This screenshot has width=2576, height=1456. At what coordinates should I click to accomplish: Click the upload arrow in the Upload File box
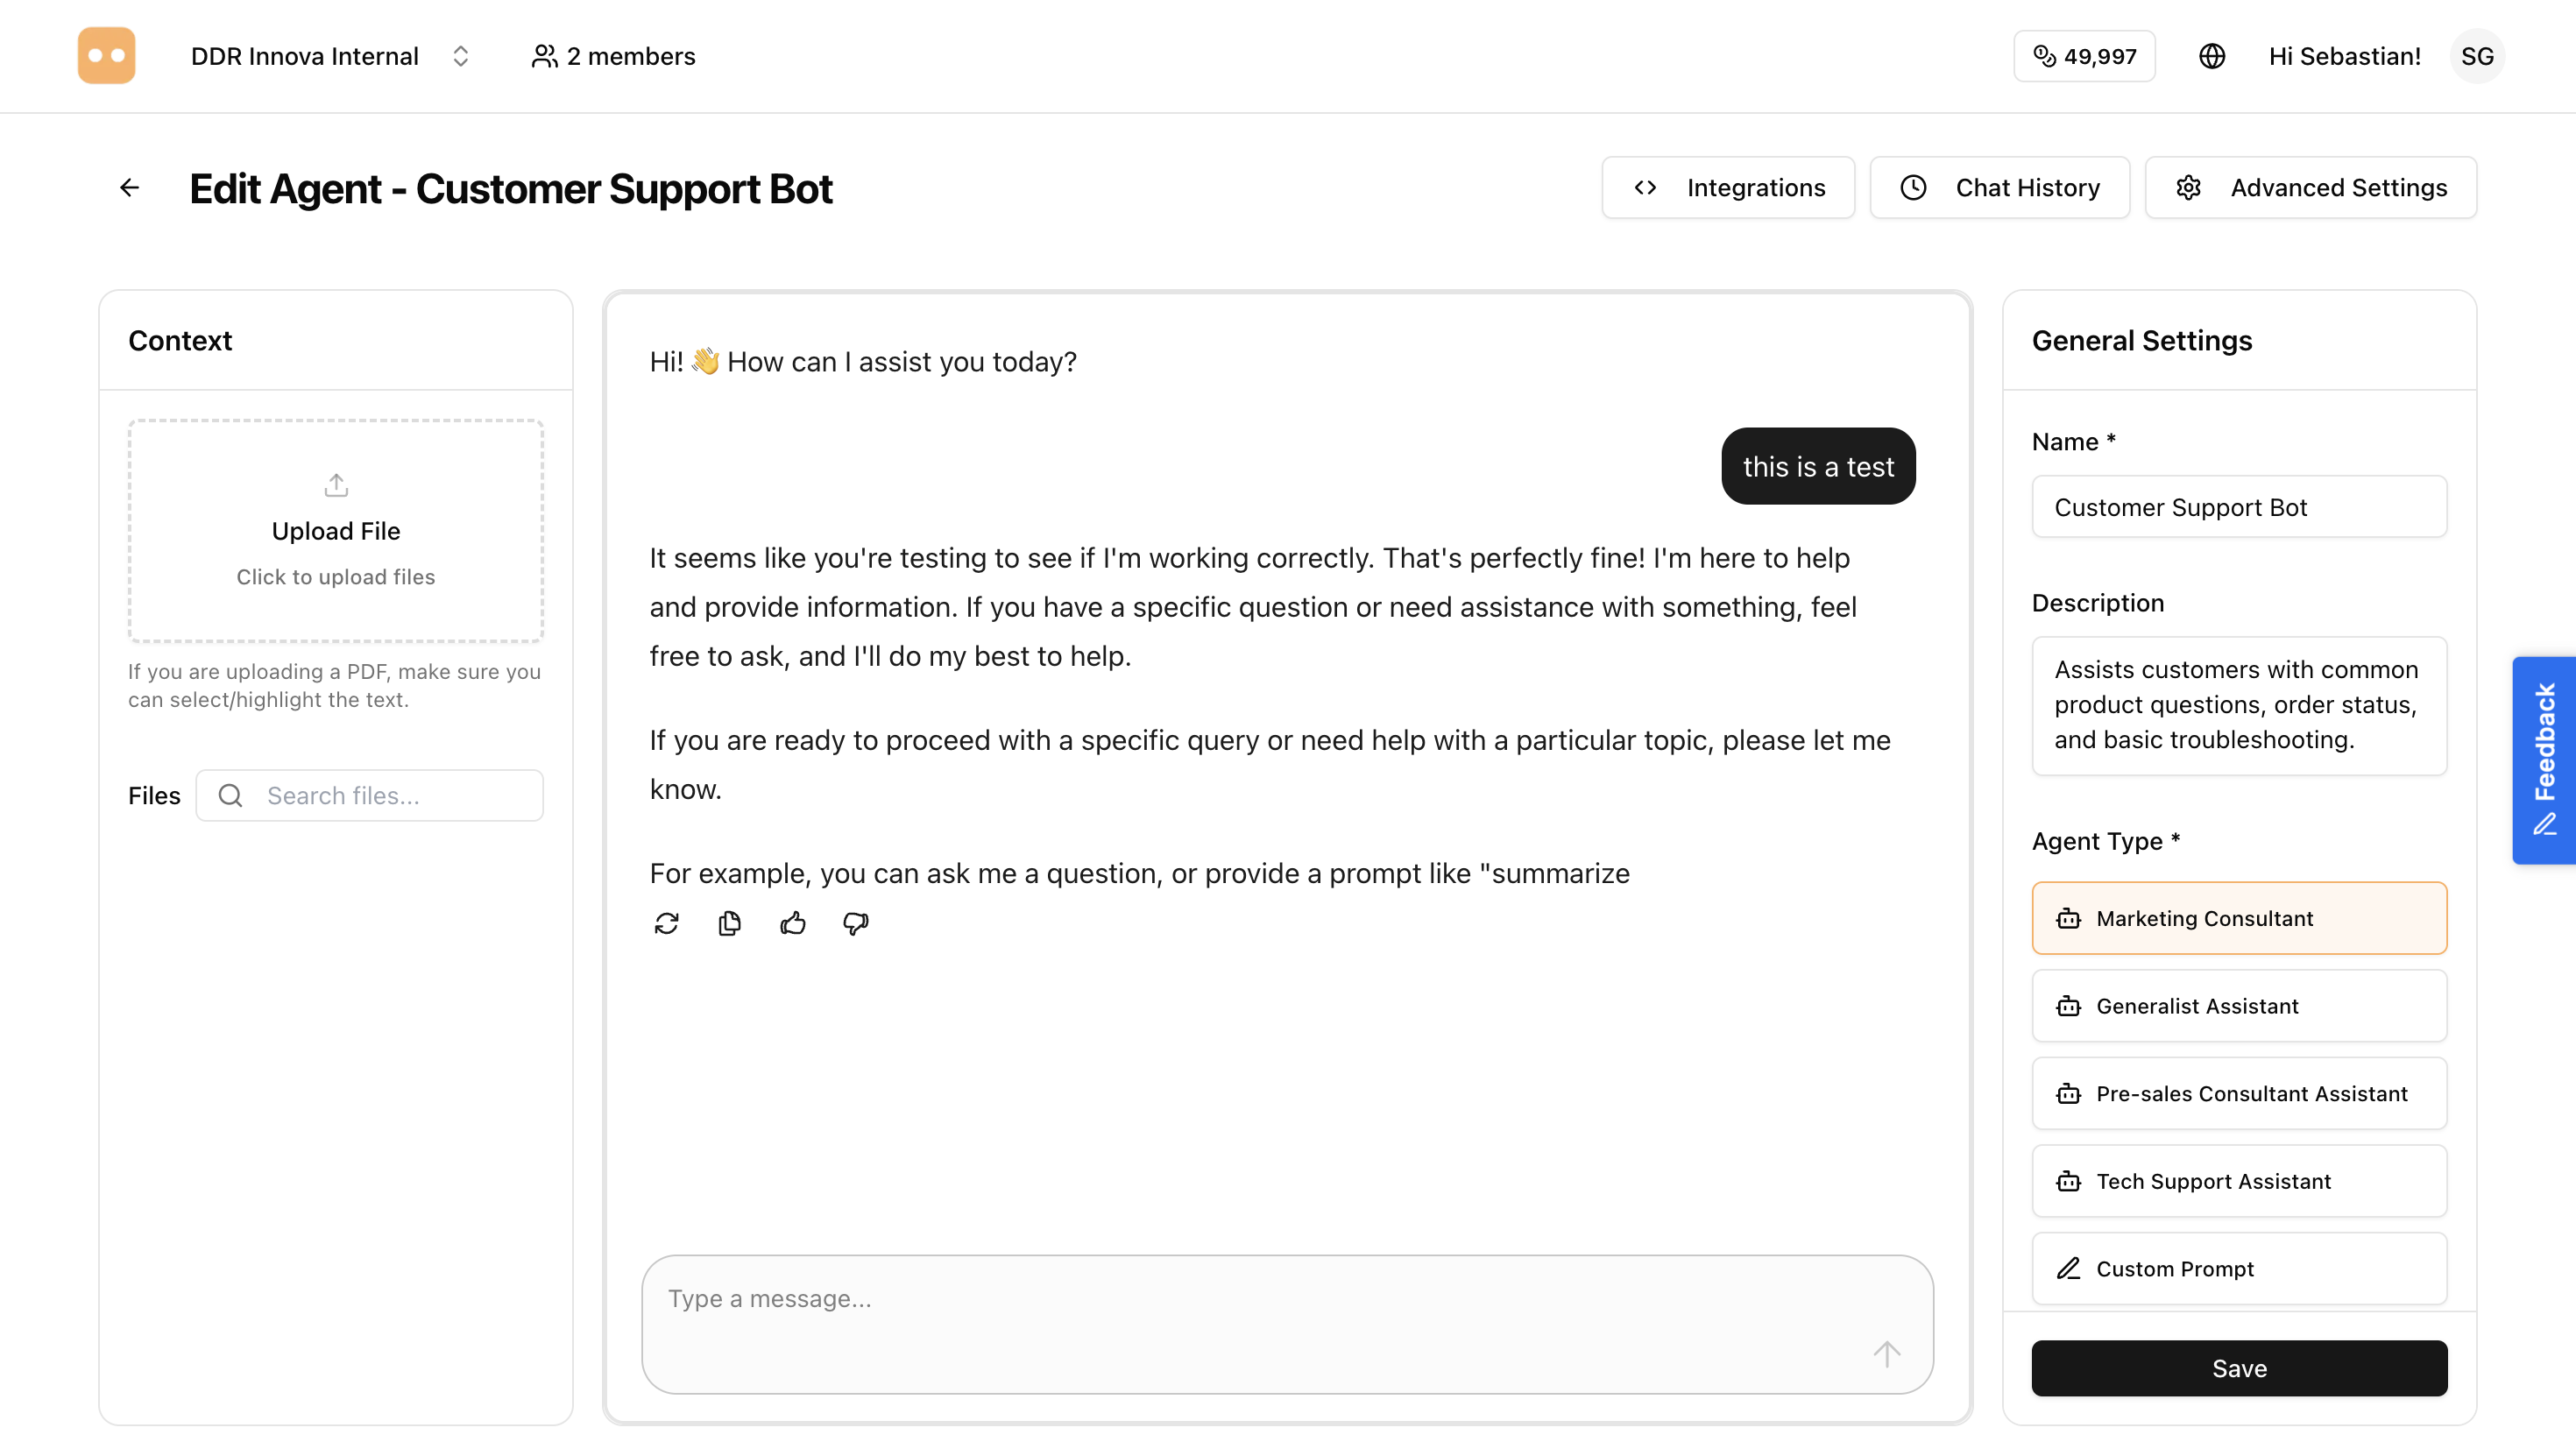pyautogui.click(x=335, y=485)
